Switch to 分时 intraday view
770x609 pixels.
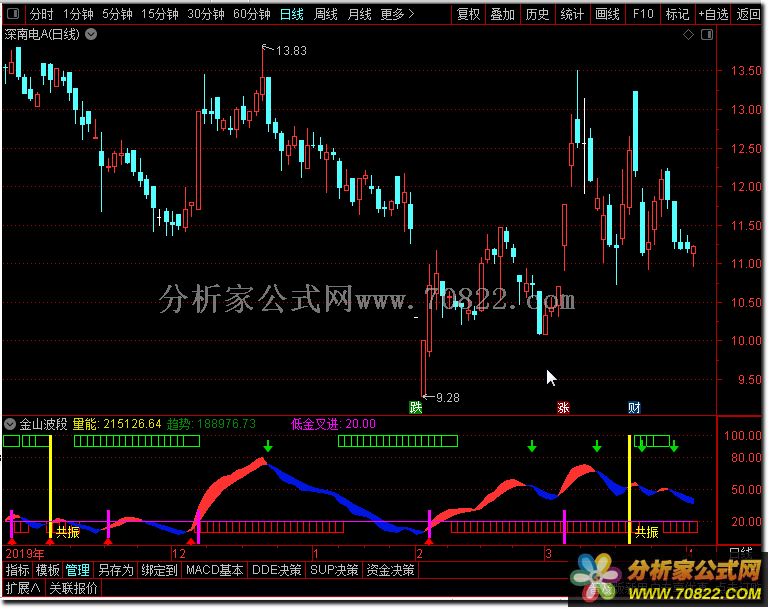pos(41,14)
